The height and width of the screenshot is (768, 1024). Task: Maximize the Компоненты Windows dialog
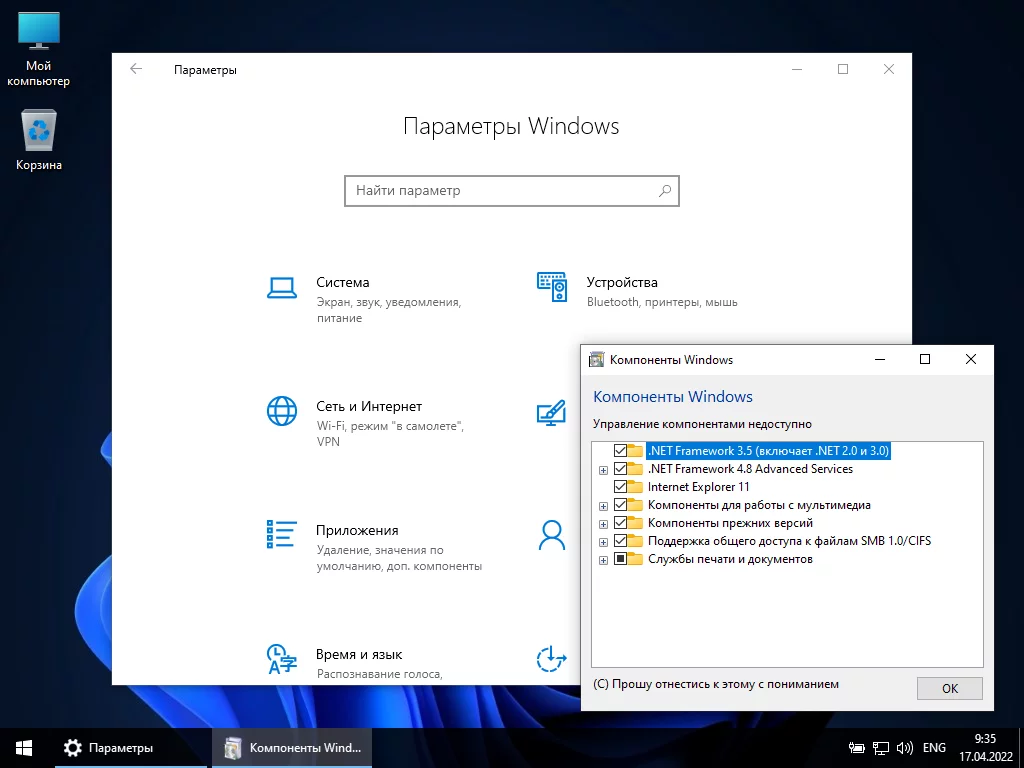(925, 359)
